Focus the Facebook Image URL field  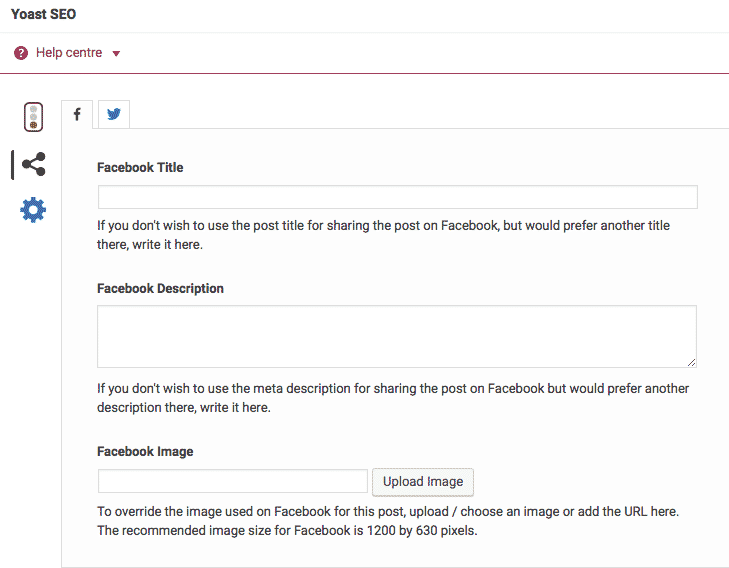tap(232, 481)
